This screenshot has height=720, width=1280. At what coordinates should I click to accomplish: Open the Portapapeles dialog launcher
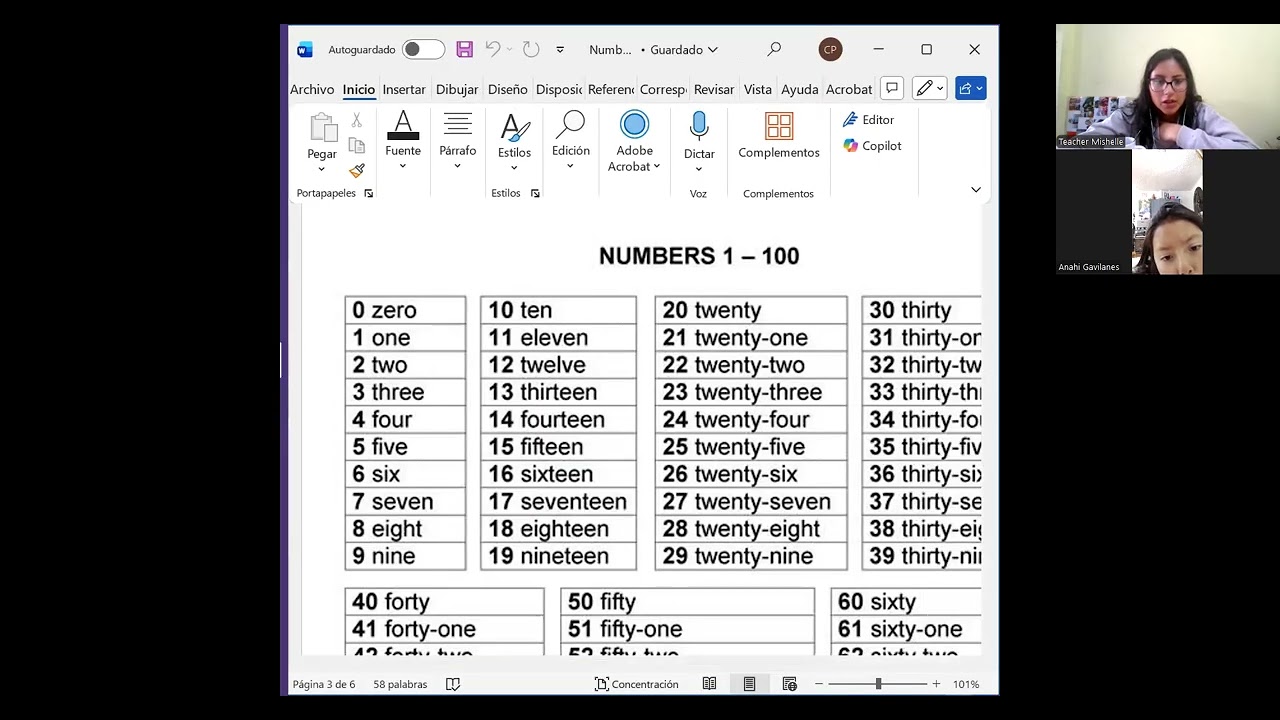[x=369, y=193]
